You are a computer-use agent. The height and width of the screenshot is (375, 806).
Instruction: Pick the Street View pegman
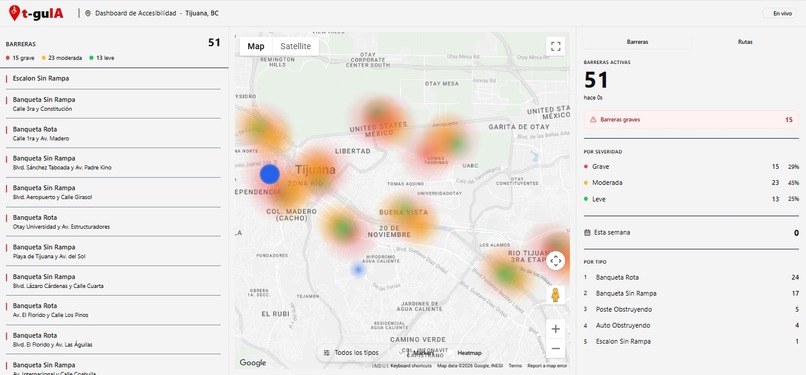pos(555,295)
